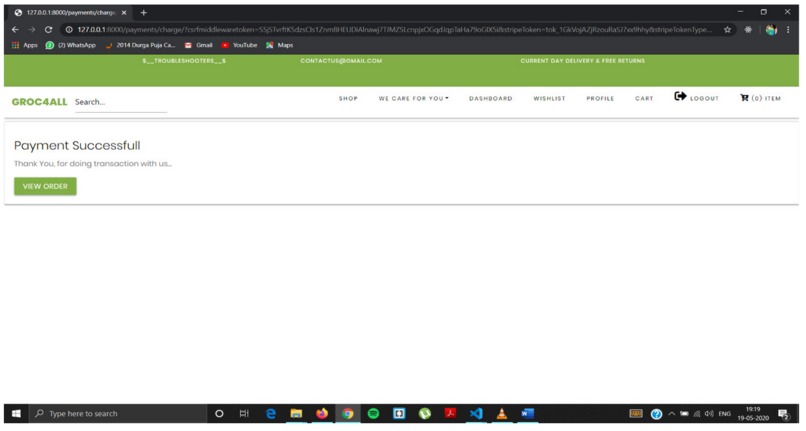Viewport: 806px width, 431px height.
Task: Open Cortana circle icon on taskbar
Action: 219,414
